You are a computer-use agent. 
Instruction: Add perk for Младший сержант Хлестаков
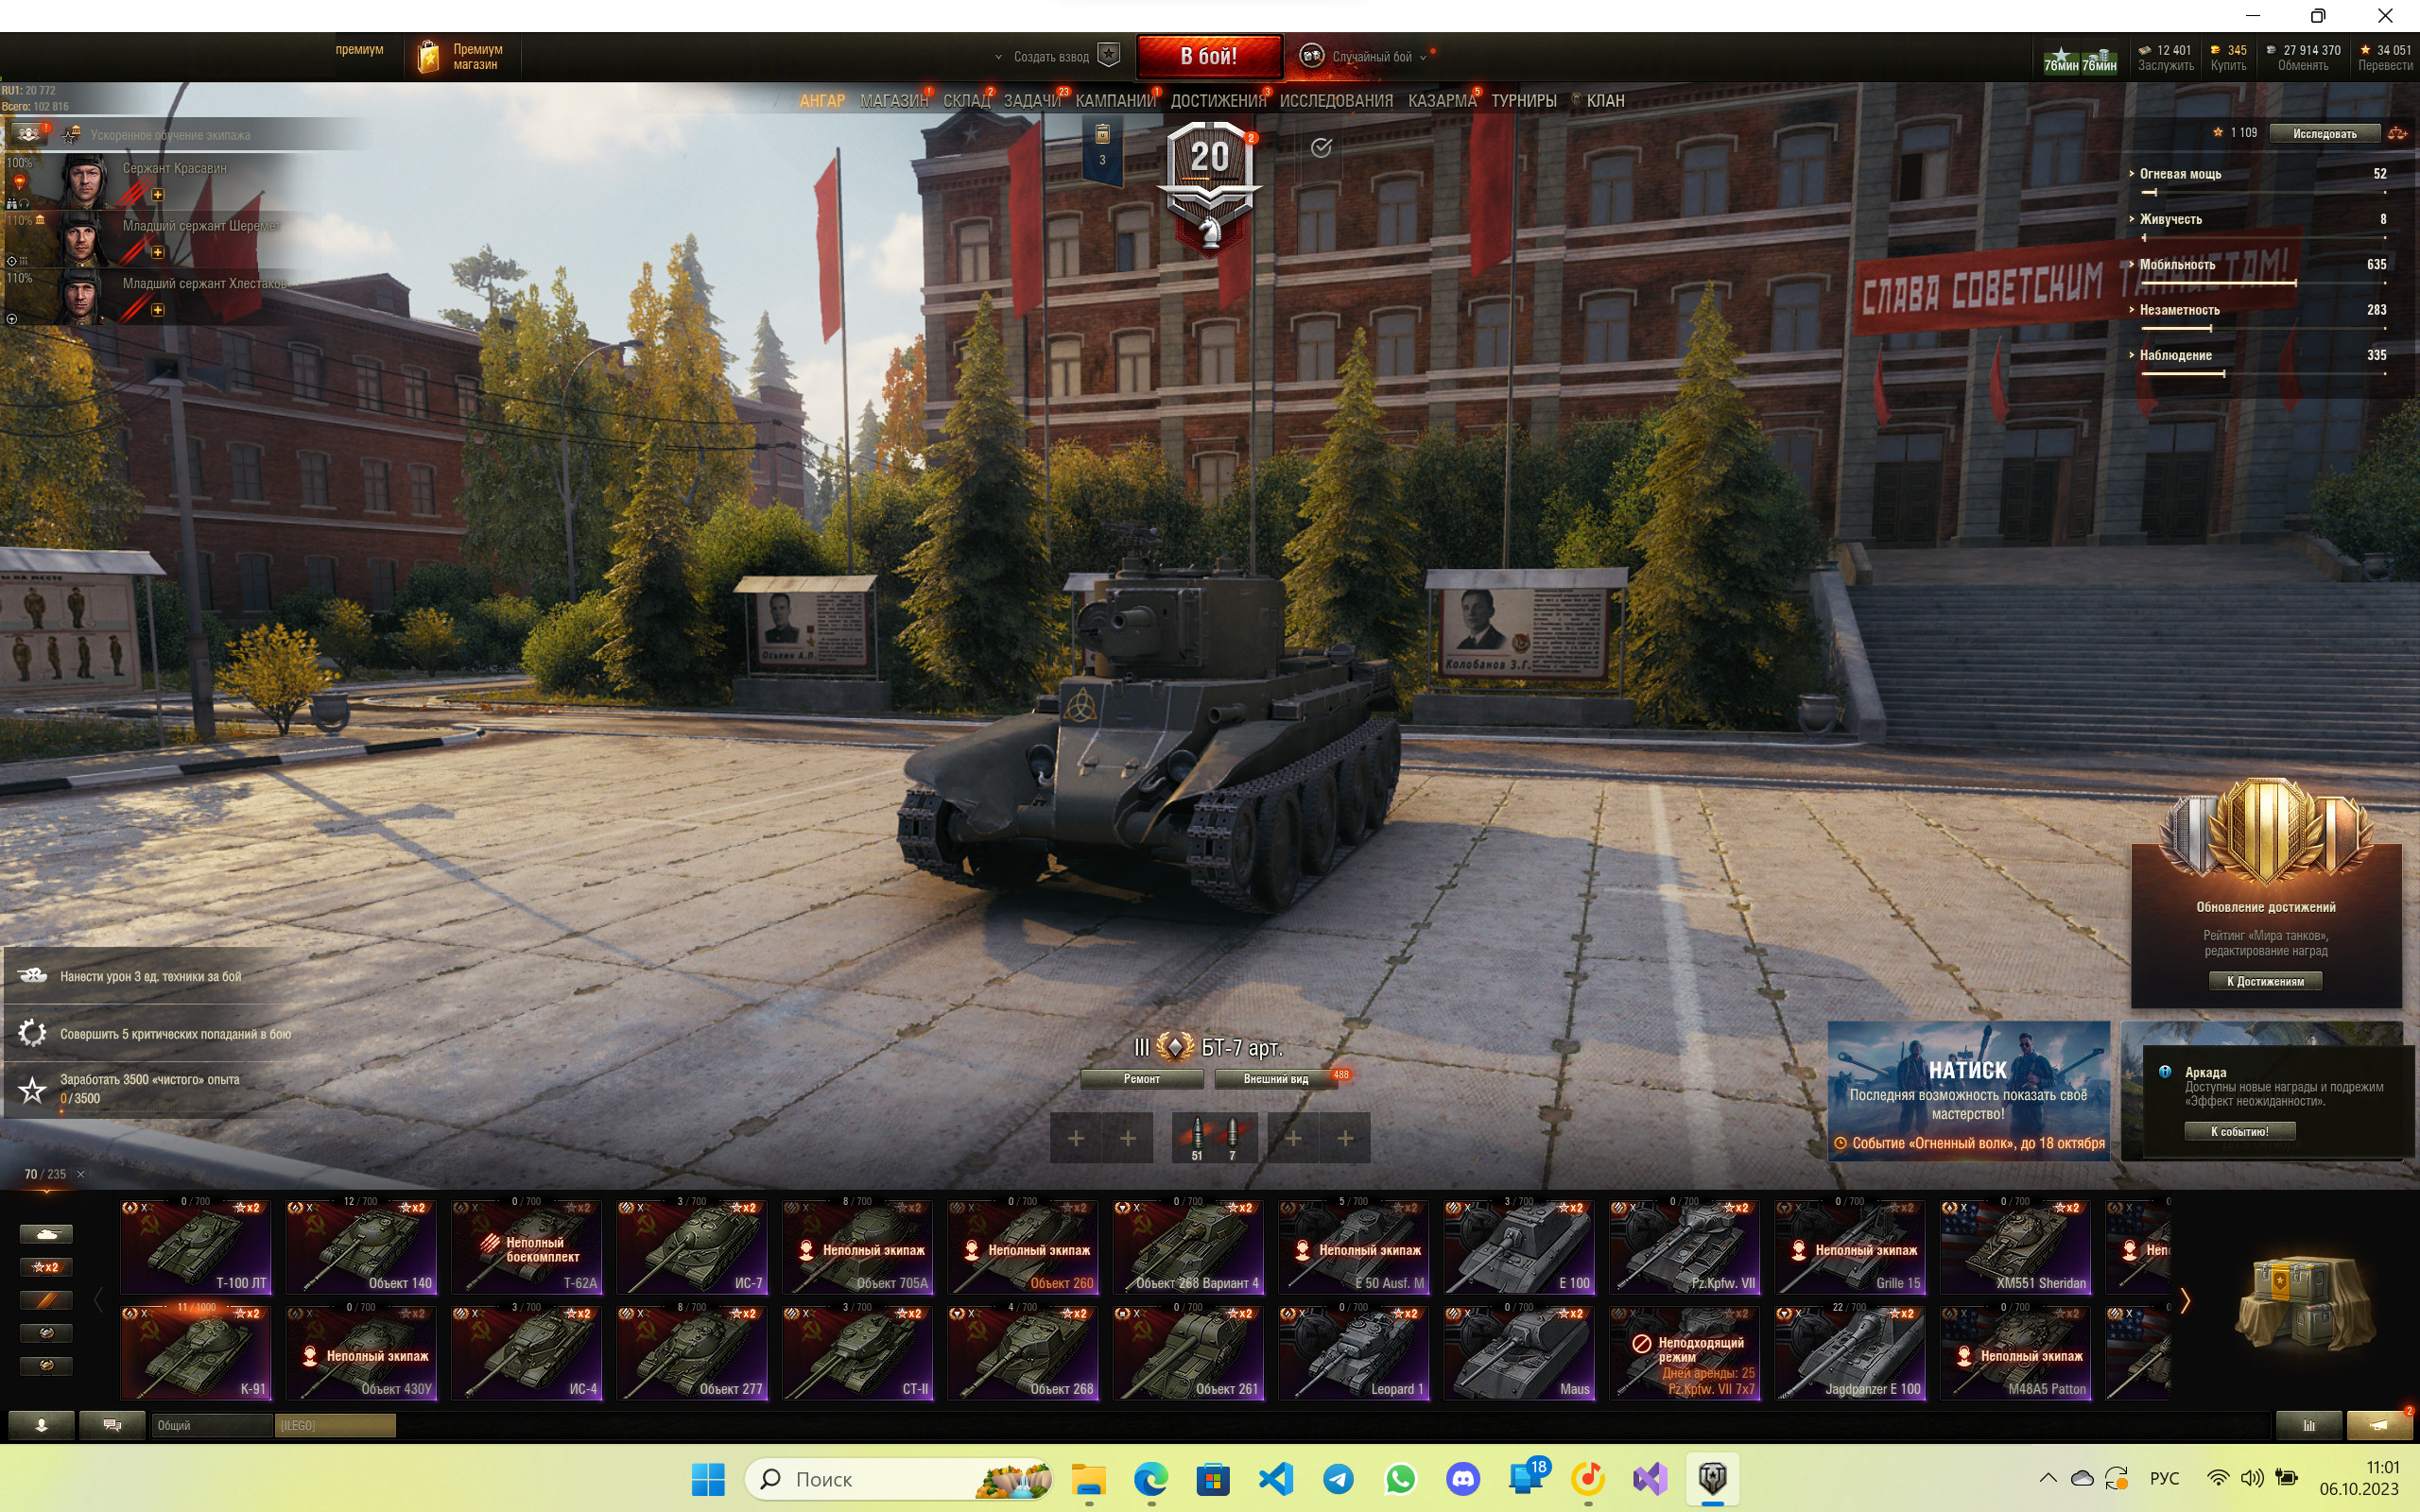[157, 310]
